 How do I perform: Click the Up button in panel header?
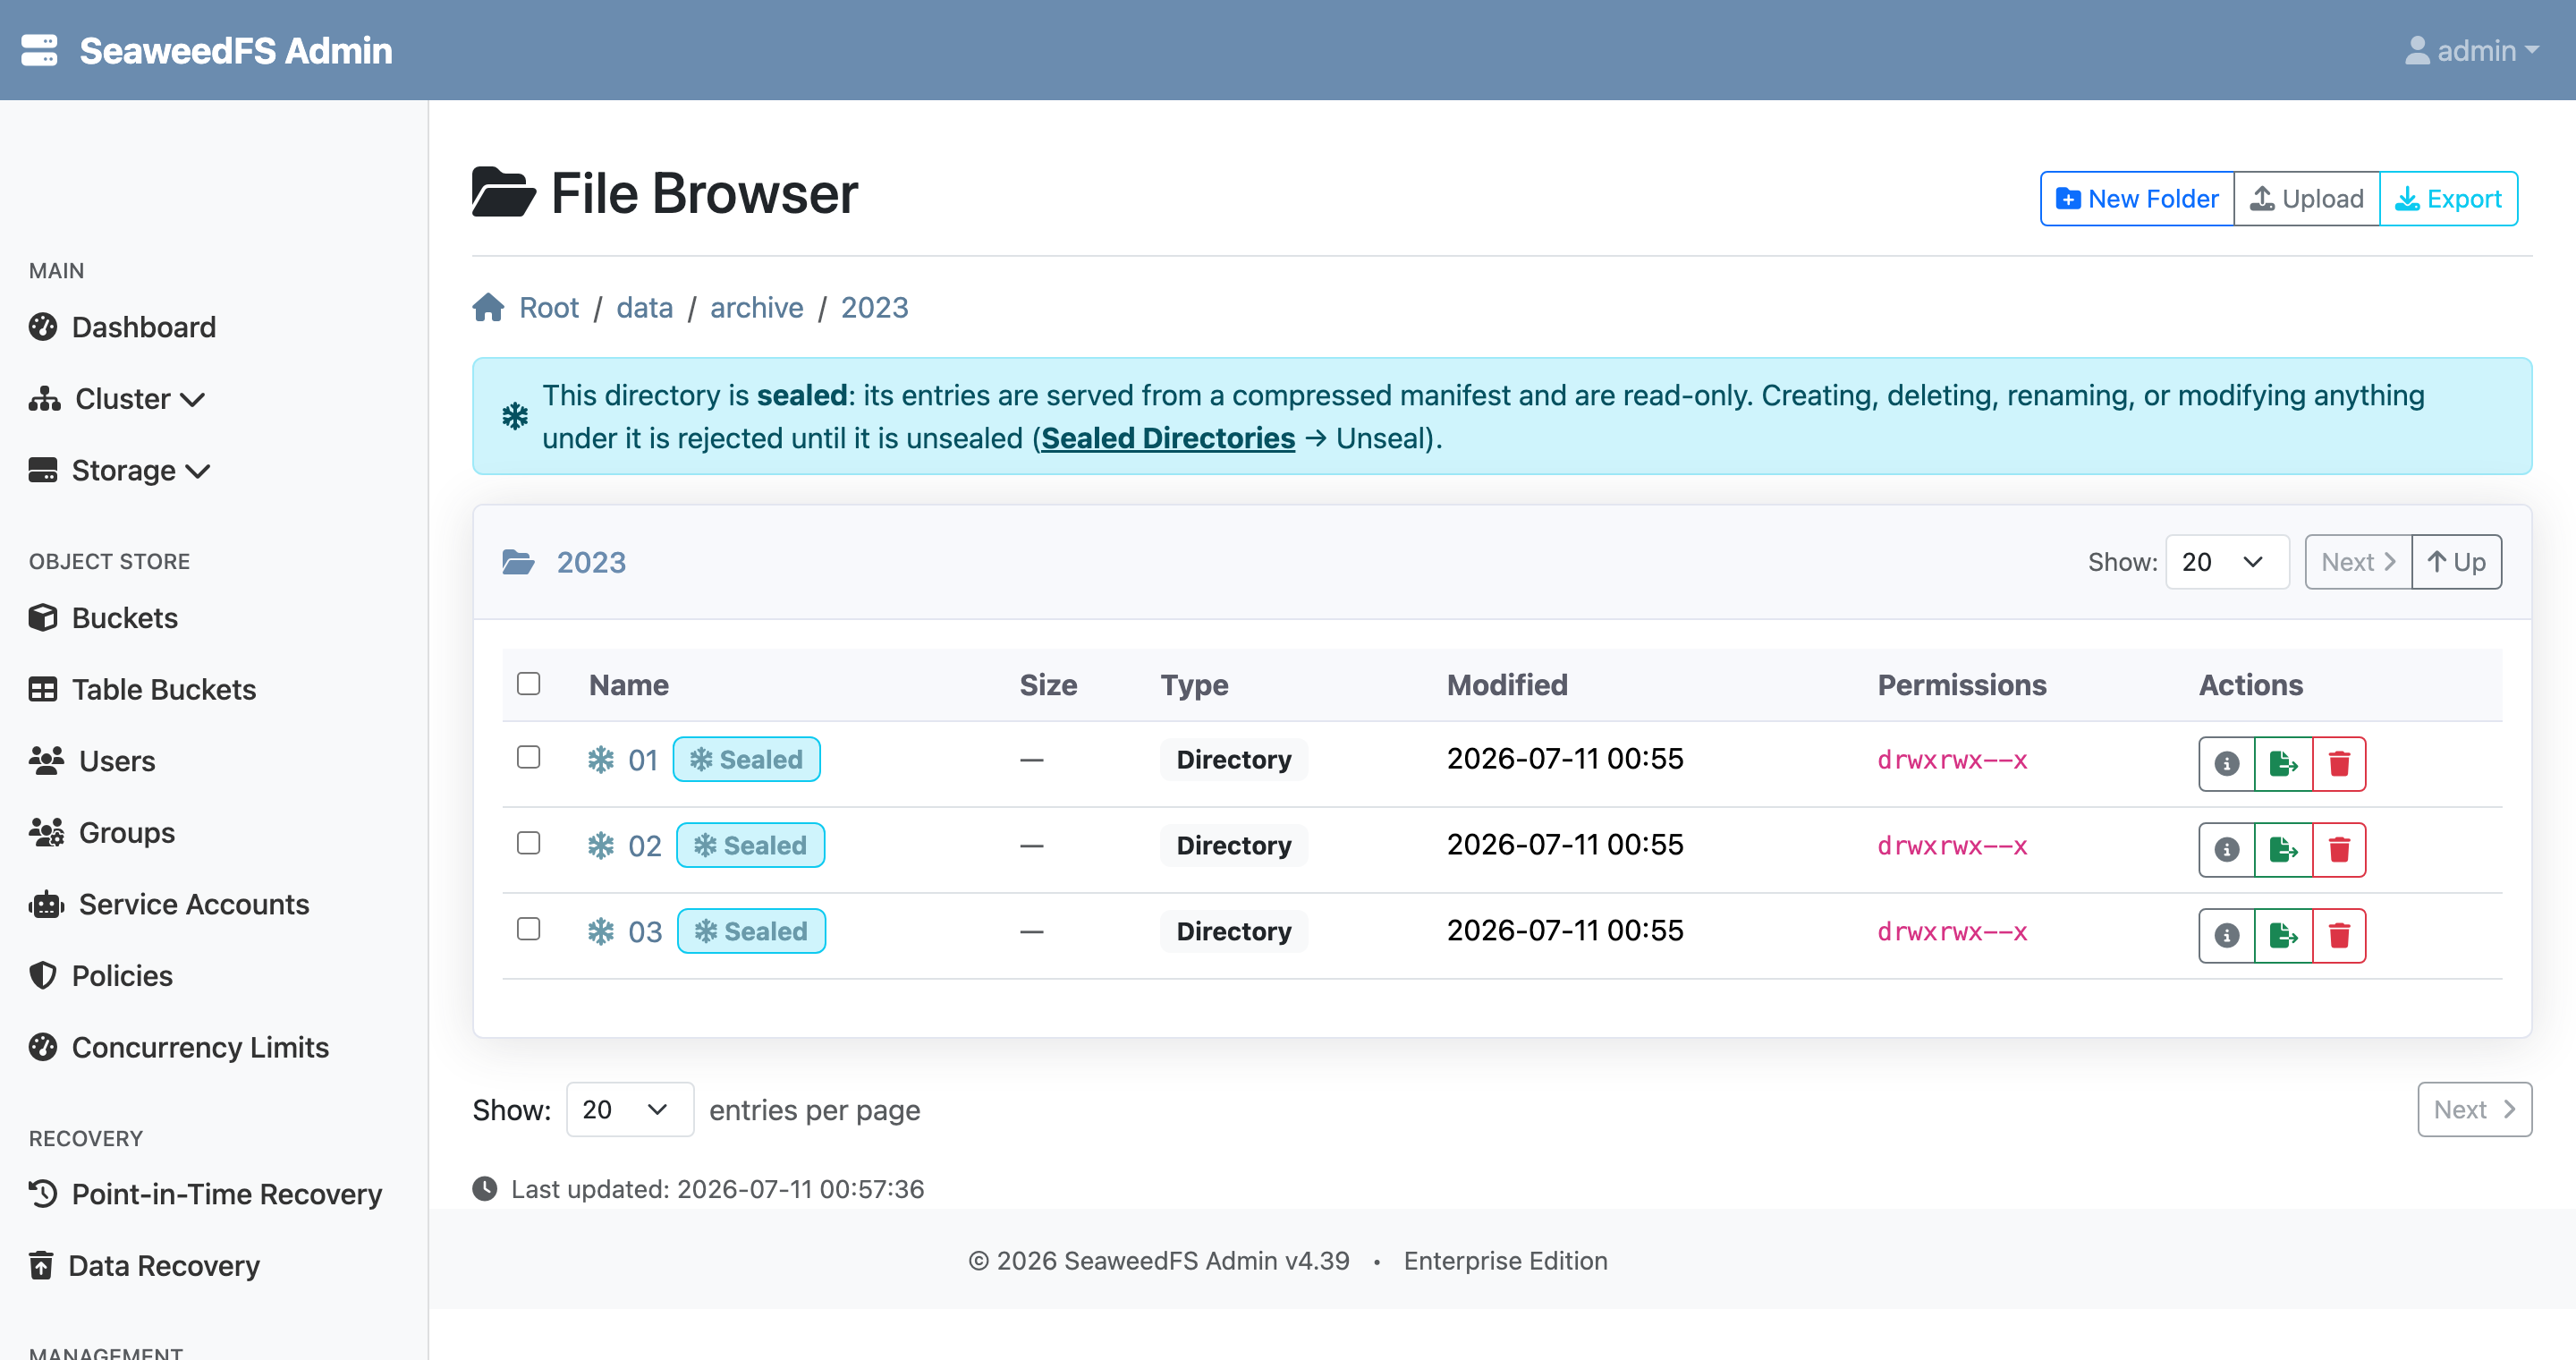point(2457,562)
